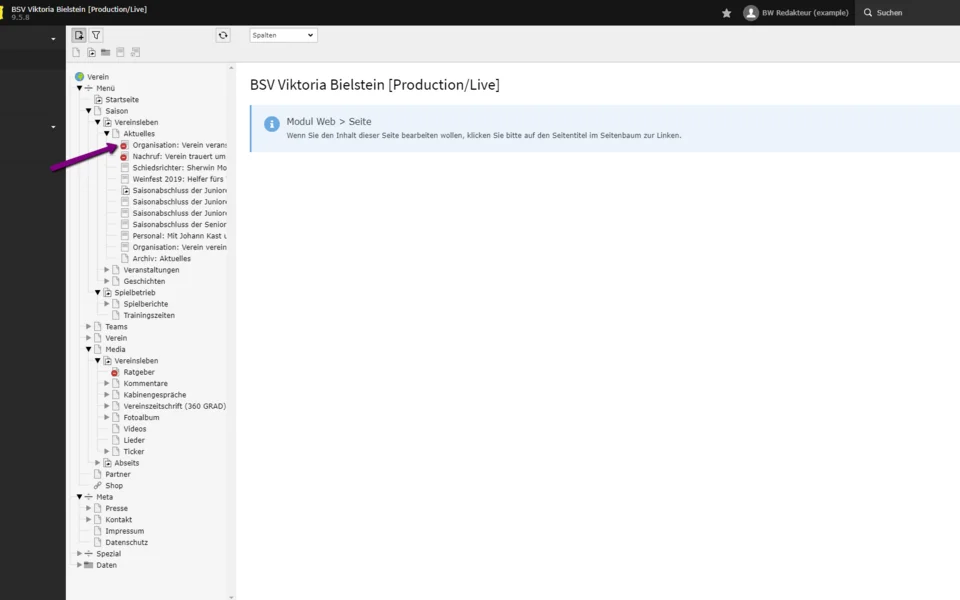The image size is (960, 600).
Task: Click the Daten folder icon
Action: pyautogui.click(x=88, y=565)
